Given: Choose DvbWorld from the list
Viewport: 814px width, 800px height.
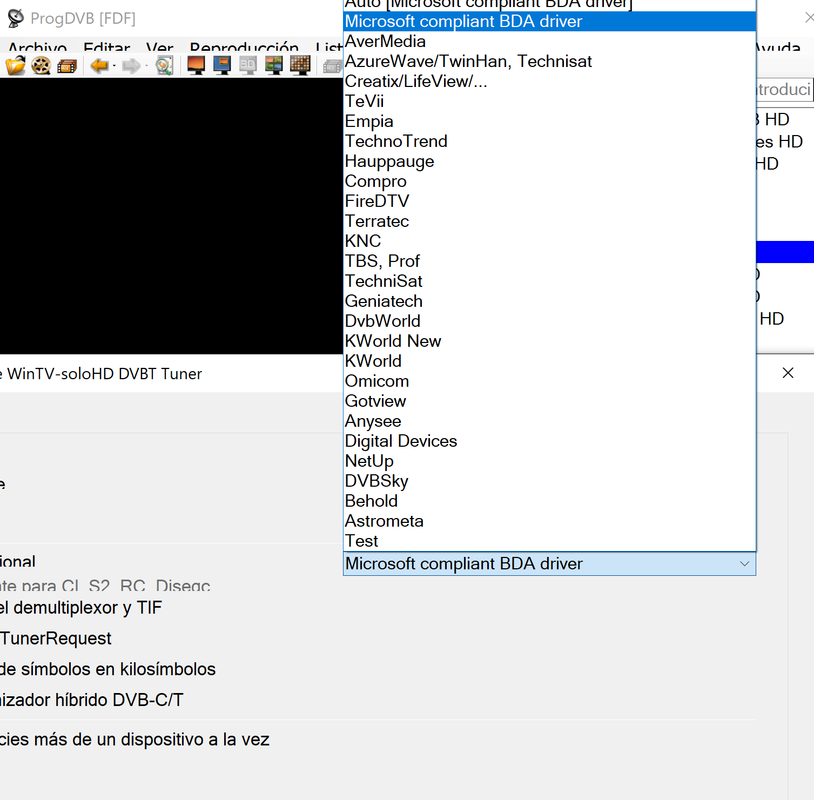Looking at the screenshot, I should 550,321.
